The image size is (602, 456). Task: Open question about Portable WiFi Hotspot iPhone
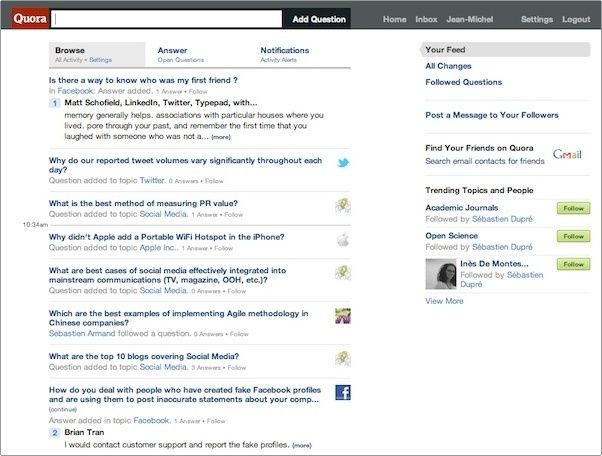(166, 237)
